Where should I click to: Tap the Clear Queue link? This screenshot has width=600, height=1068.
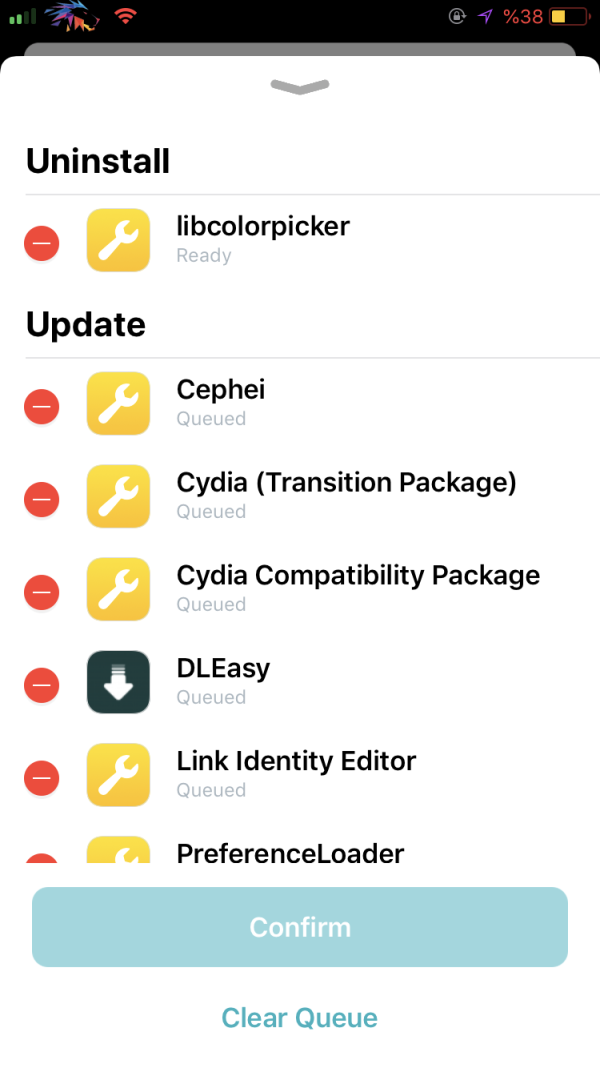(300, 1018)
